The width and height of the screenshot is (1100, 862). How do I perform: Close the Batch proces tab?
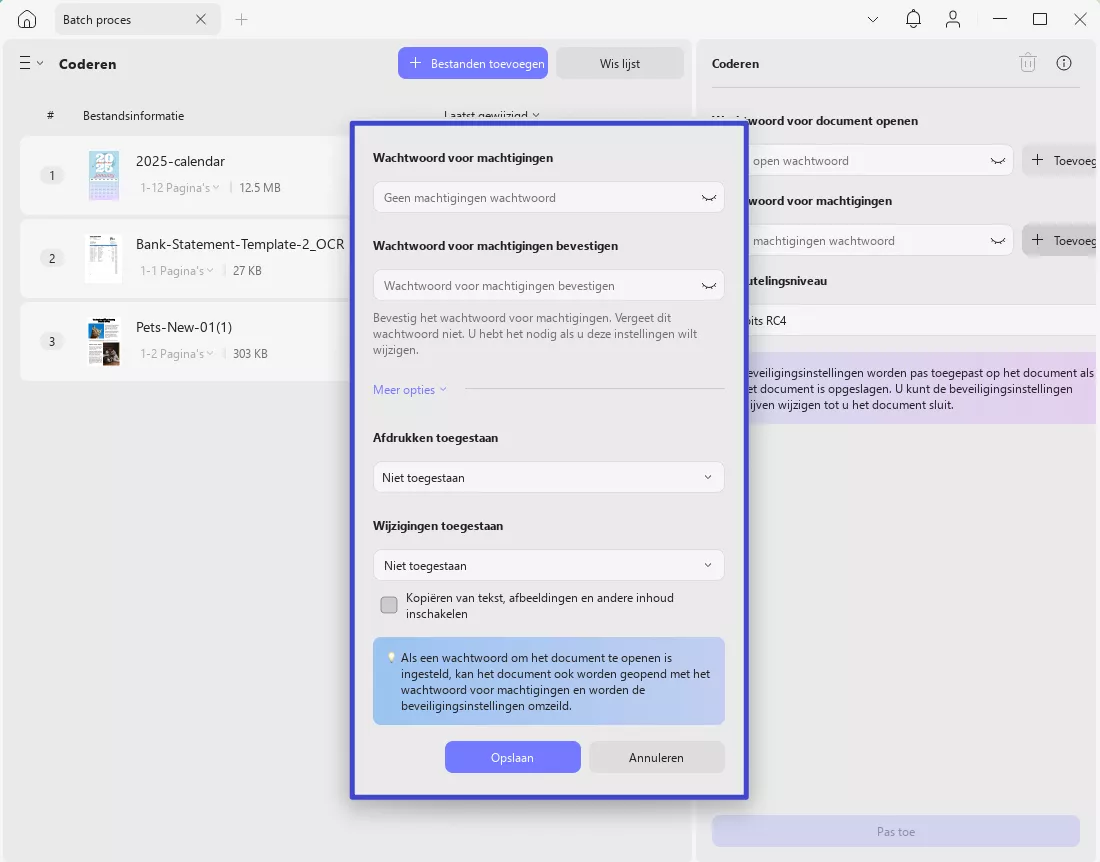click(201, 20)
